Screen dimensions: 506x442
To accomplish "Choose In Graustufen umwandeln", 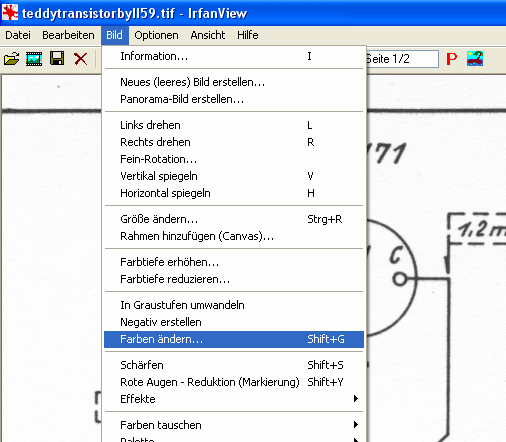I will [234, 305].
